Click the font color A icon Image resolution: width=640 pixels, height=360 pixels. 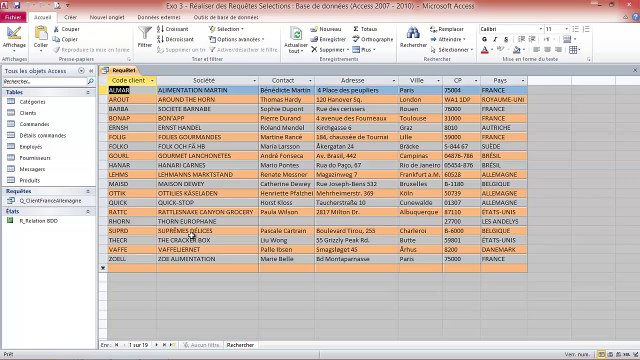pyautogui.click(x=484, y=50)
